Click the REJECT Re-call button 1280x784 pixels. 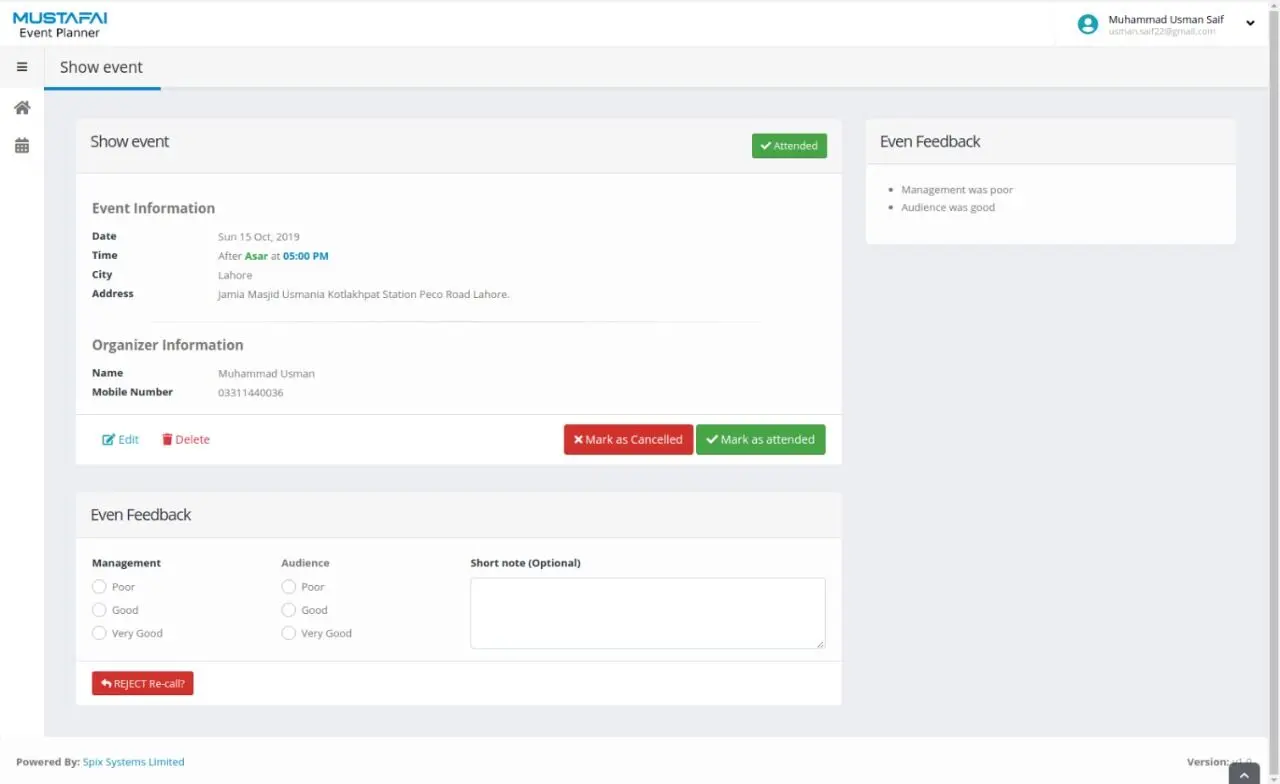143,684
